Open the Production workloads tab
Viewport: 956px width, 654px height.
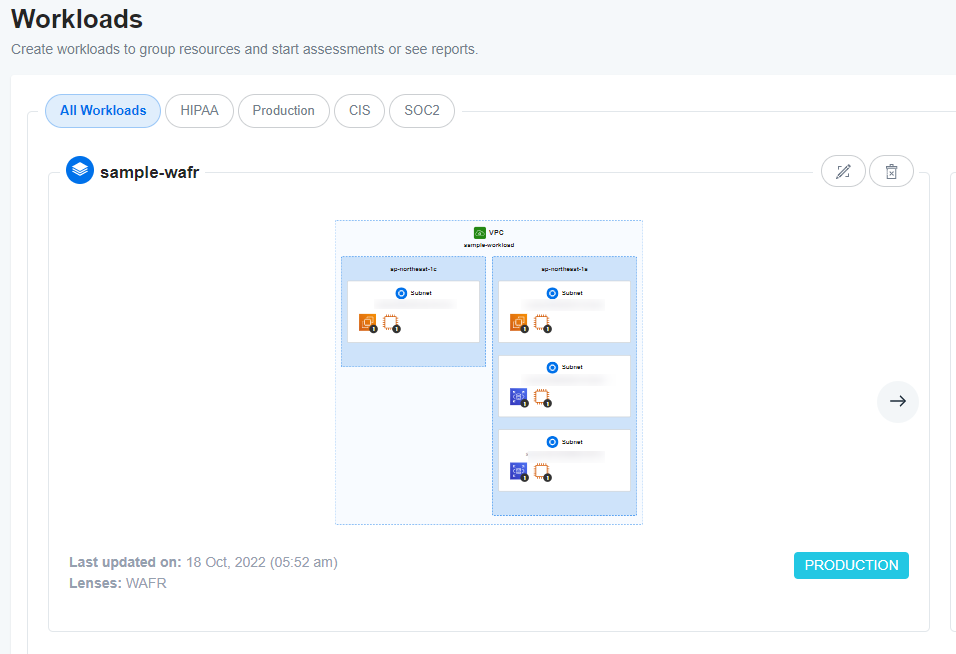(x=284, y=111)
